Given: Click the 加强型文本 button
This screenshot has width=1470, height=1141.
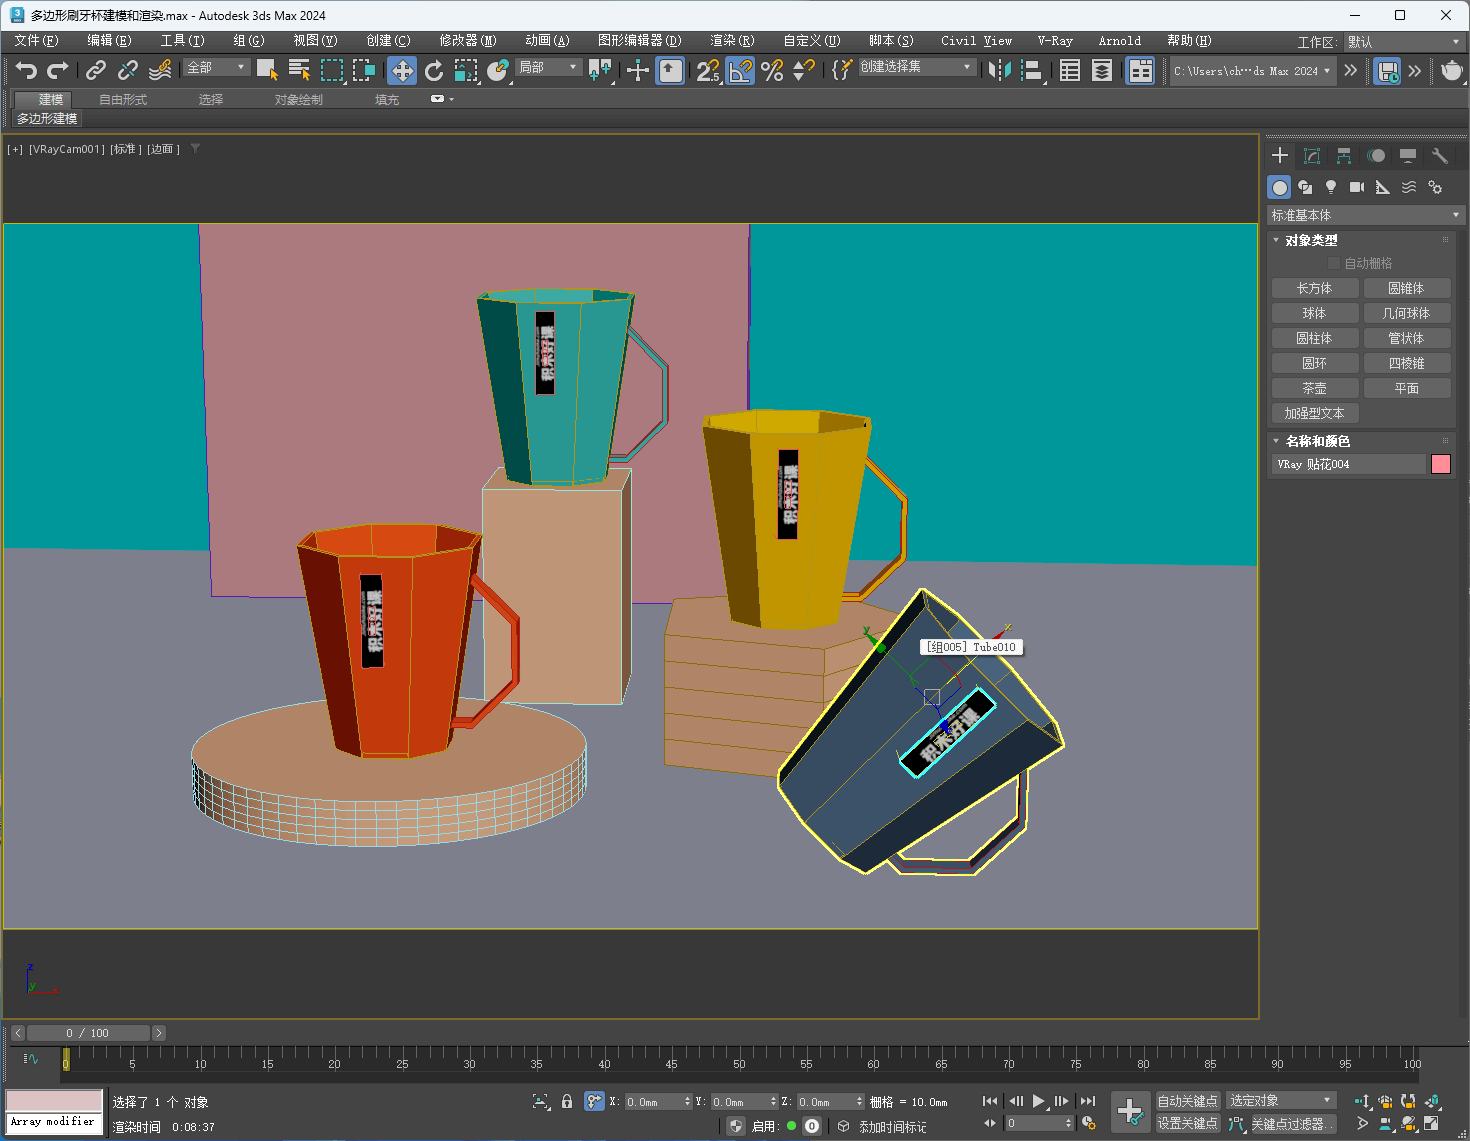Looking at the screenshot, I should [1314, 413].
